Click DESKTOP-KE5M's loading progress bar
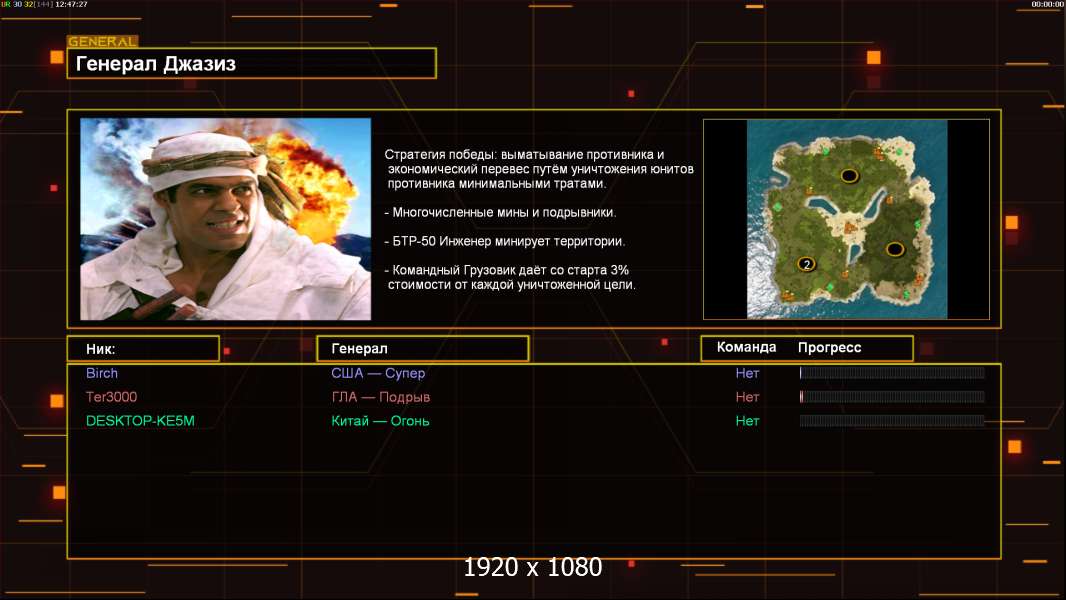 coord(892,421)
